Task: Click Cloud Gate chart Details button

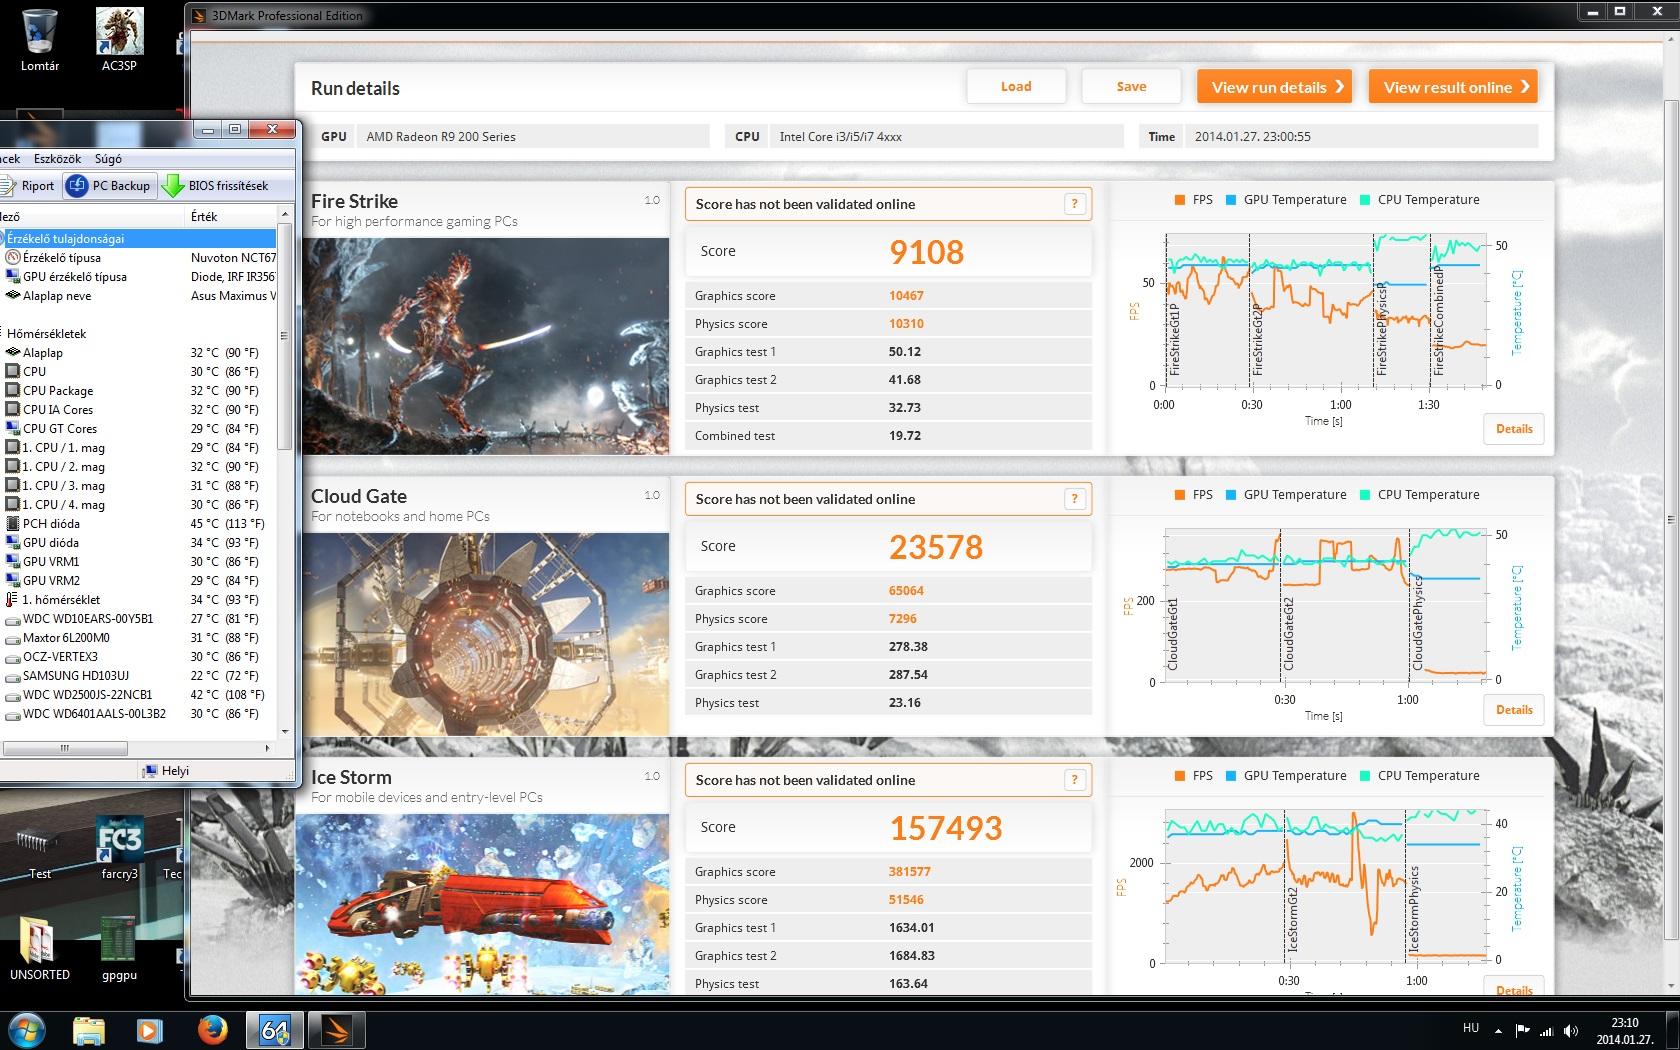Action: 1514,710
